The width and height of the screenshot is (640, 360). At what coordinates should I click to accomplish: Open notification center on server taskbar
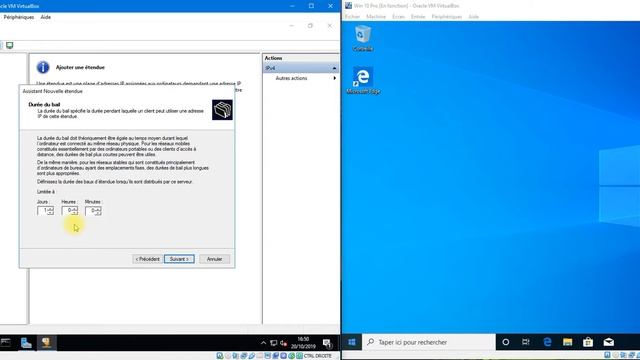point(327,343)
